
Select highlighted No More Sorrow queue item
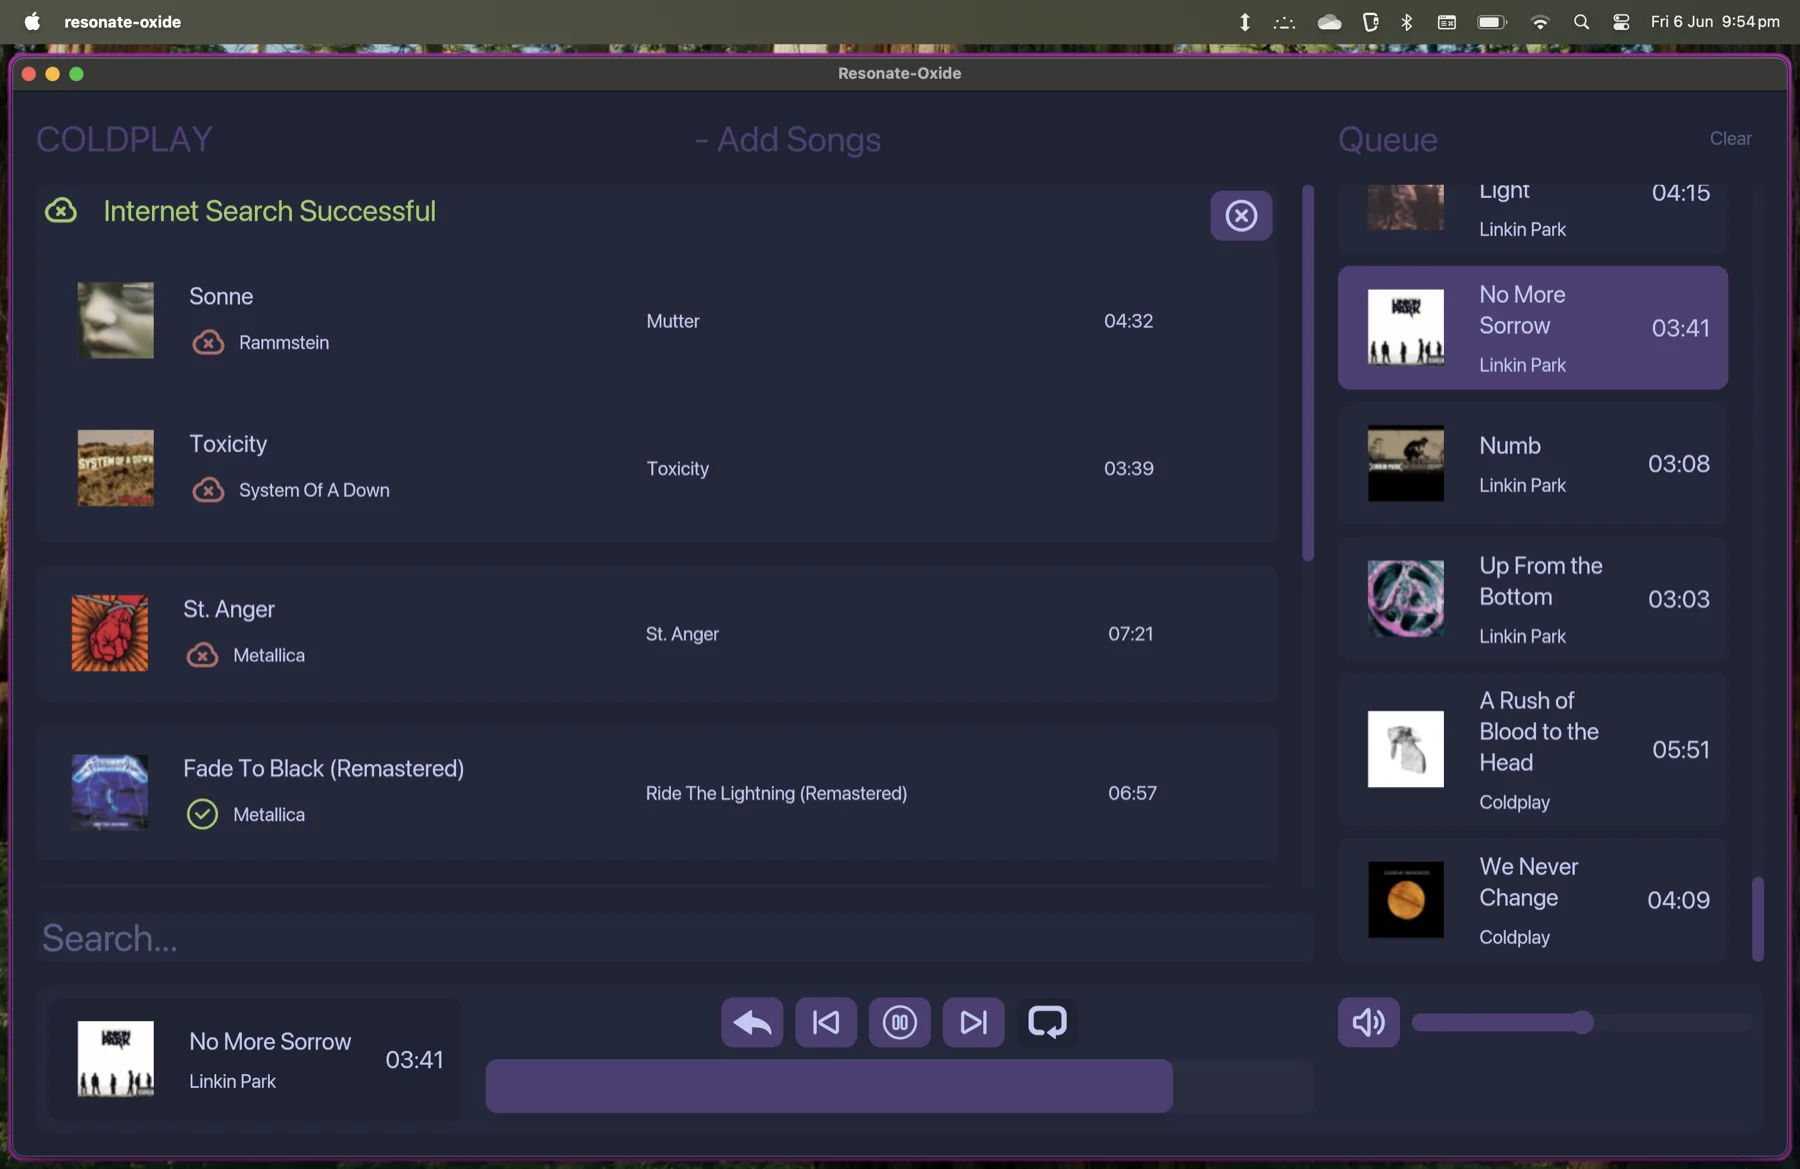coord(1533,328)
